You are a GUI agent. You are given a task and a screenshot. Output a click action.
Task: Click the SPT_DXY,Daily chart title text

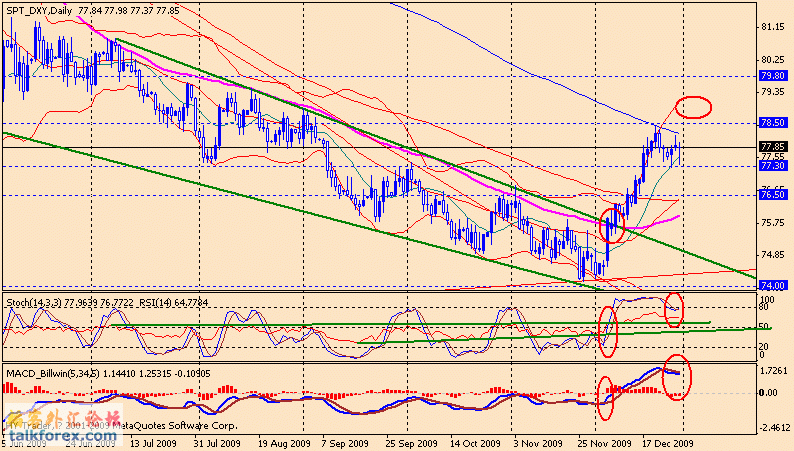coord(39,10)
